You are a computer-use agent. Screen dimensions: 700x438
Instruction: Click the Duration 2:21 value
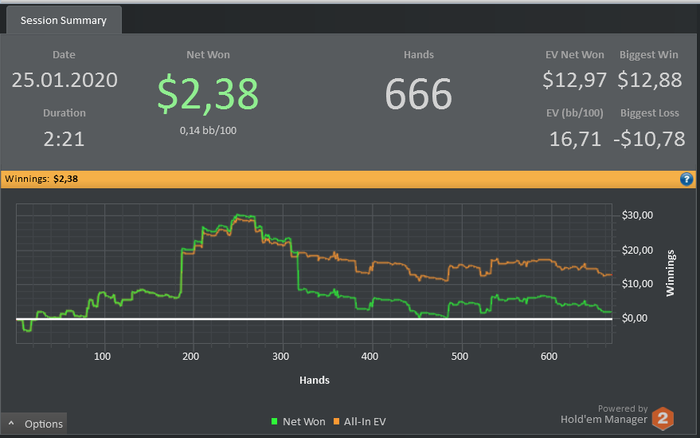point(64,139)
